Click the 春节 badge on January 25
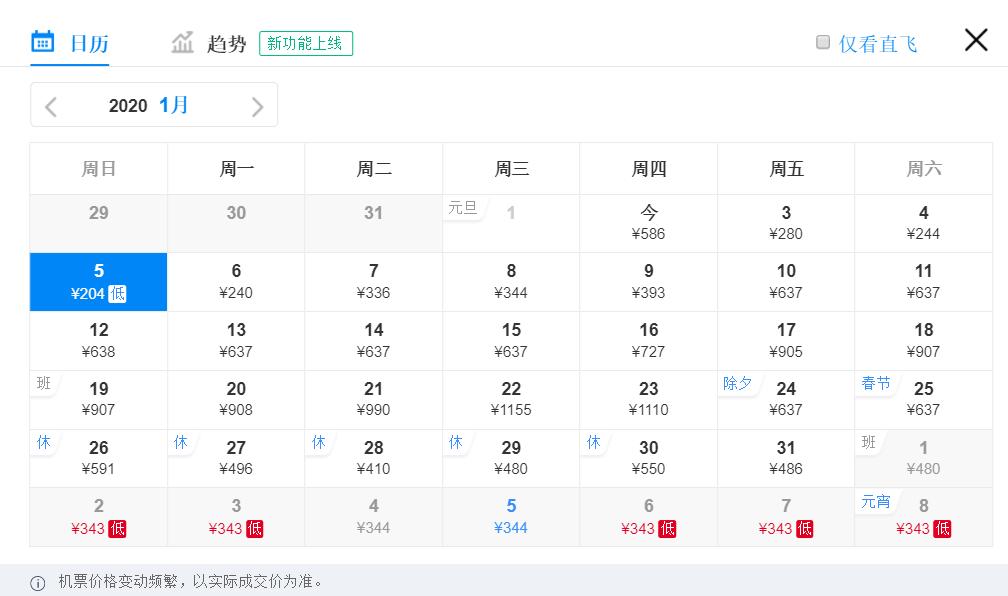The height and width of the screenshot is (596, 1008). (x=875, y=382)
